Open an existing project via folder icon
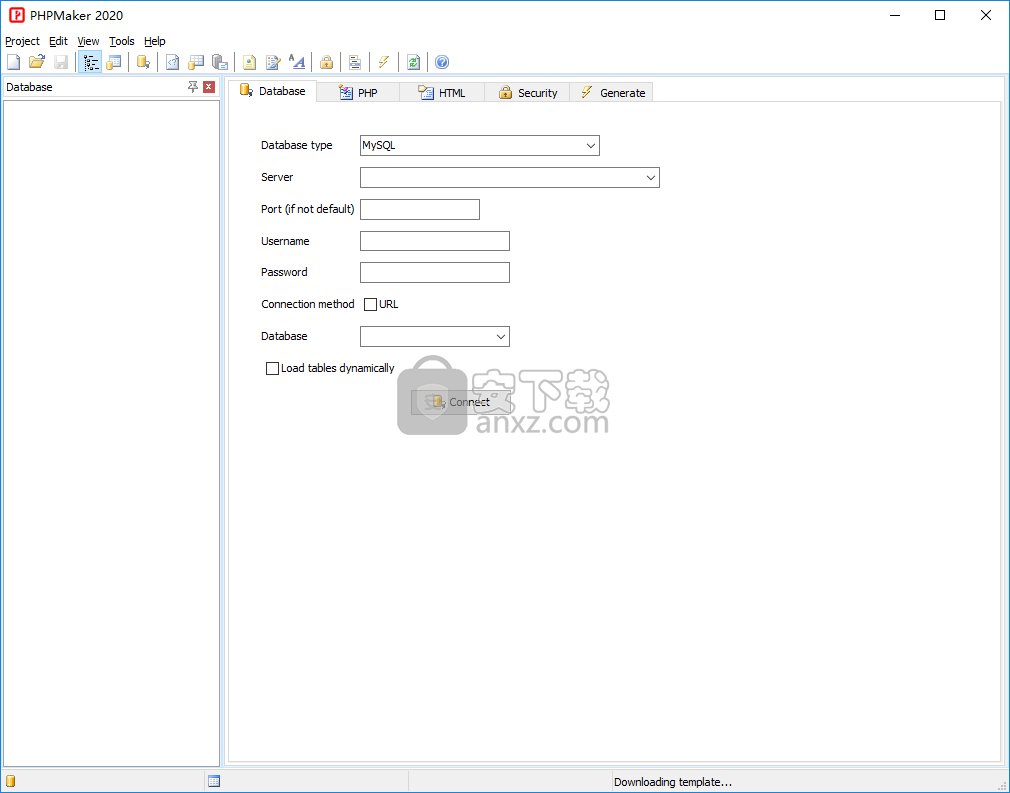 (37, 62)
